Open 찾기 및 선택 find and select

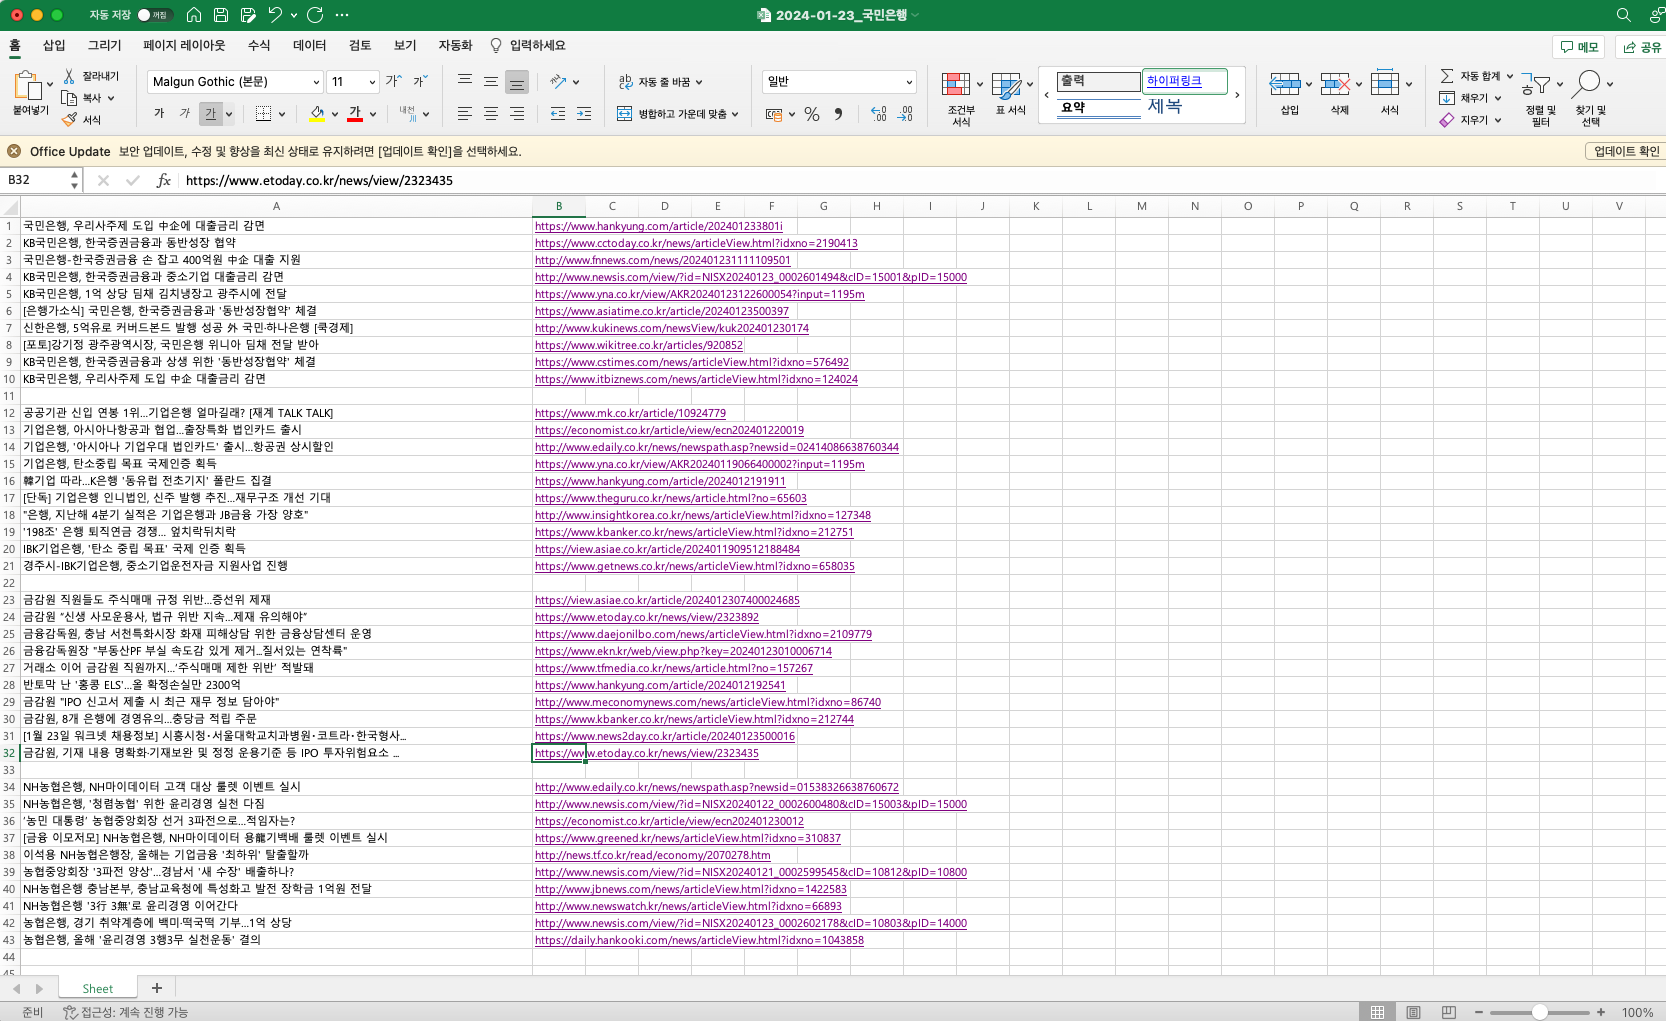click(1591, 98)
